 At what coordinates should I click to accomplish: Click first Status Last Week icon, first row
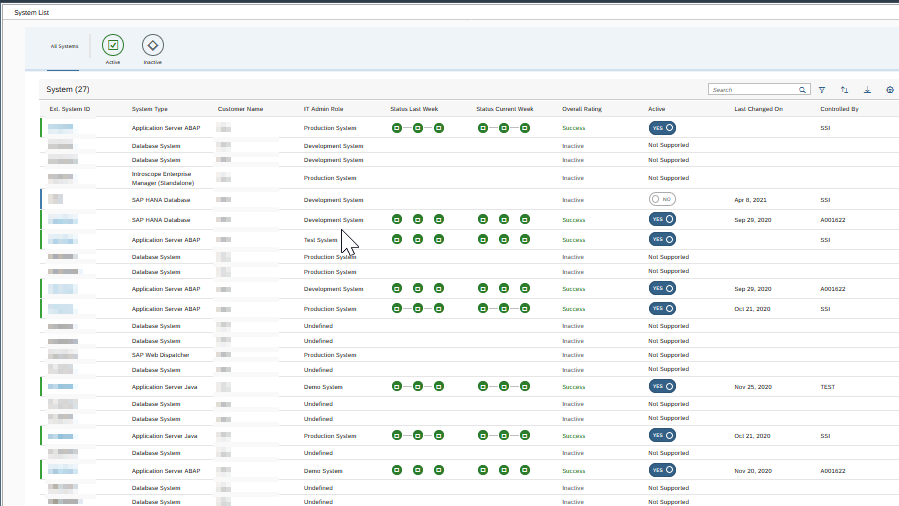(x=396, y=128)
